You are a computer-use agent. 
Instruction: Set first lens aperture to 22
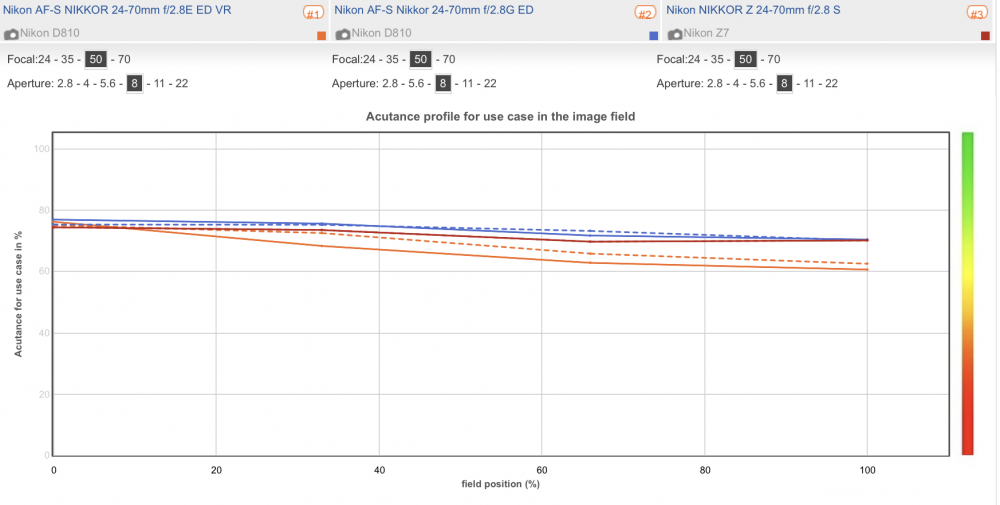click(x=181, y=84)
